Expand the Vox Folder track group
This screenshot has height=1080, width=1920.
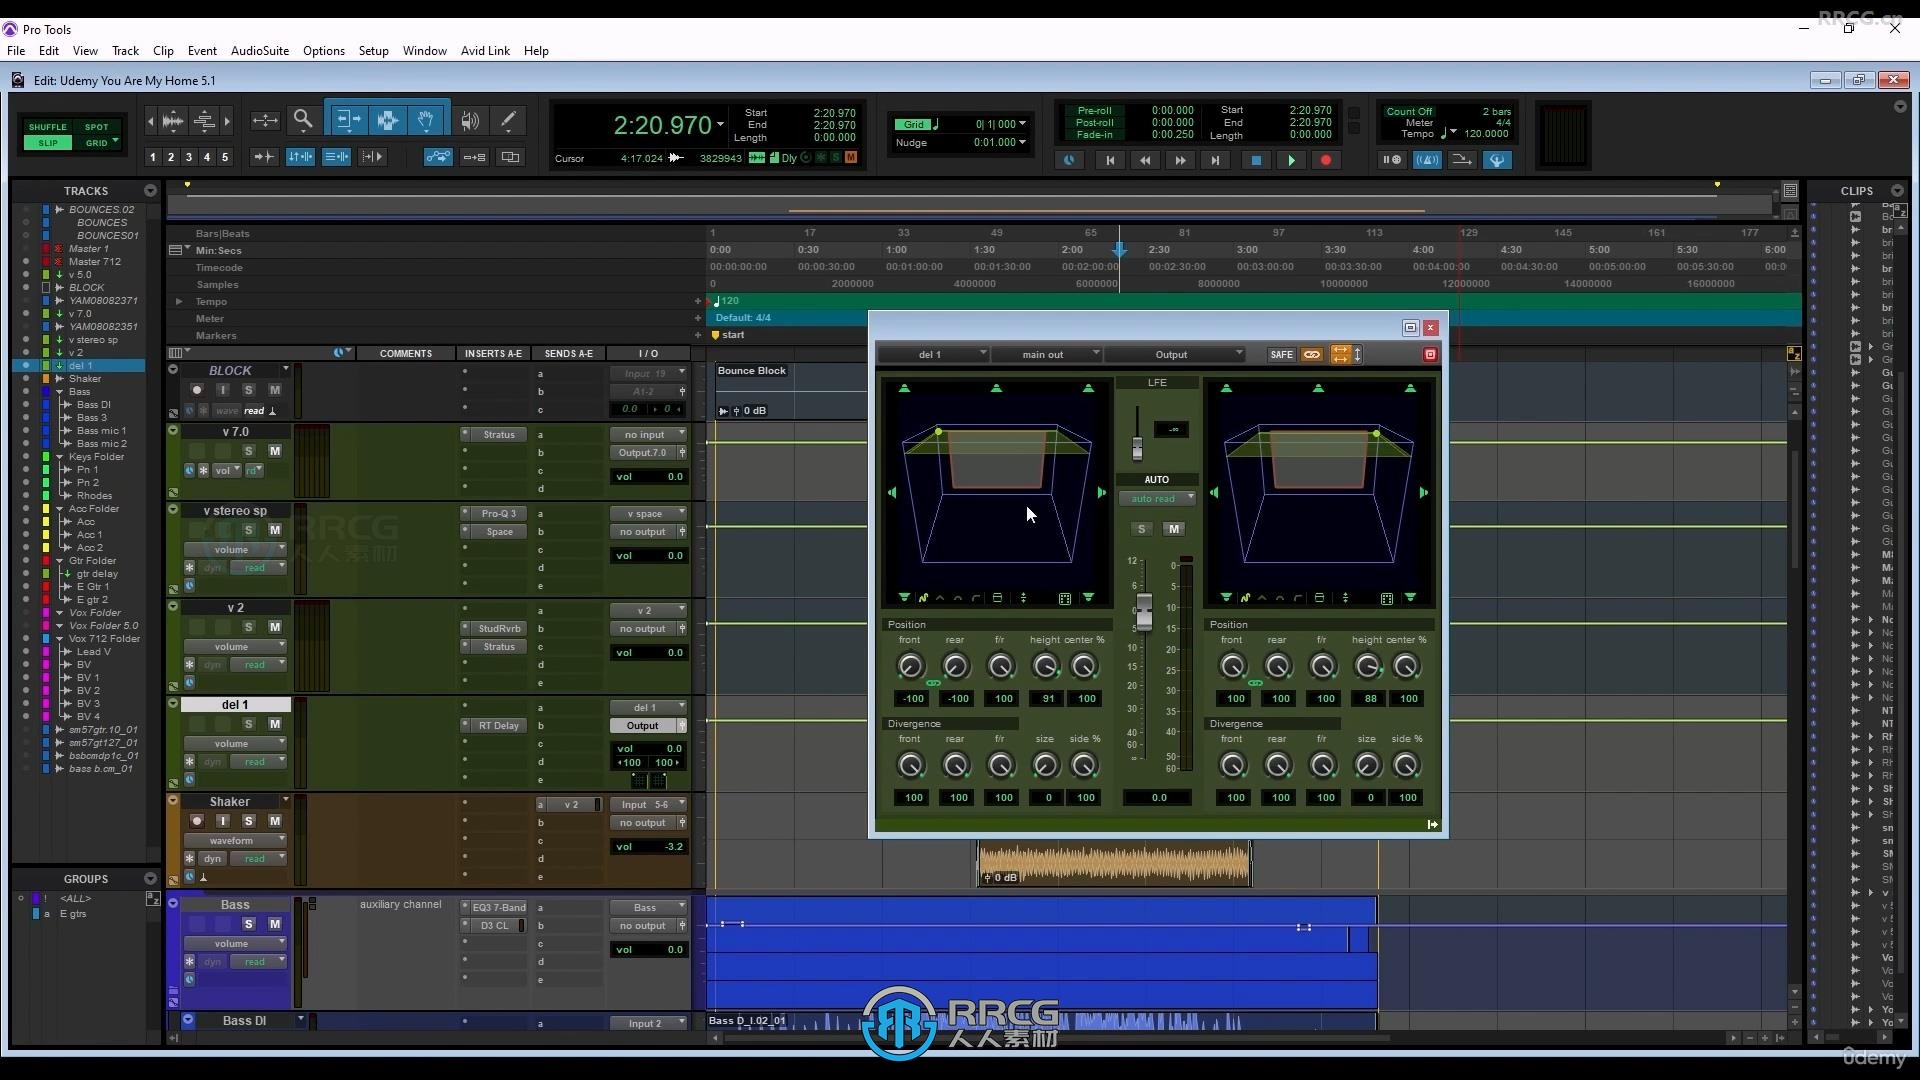(x=61, y=612)
